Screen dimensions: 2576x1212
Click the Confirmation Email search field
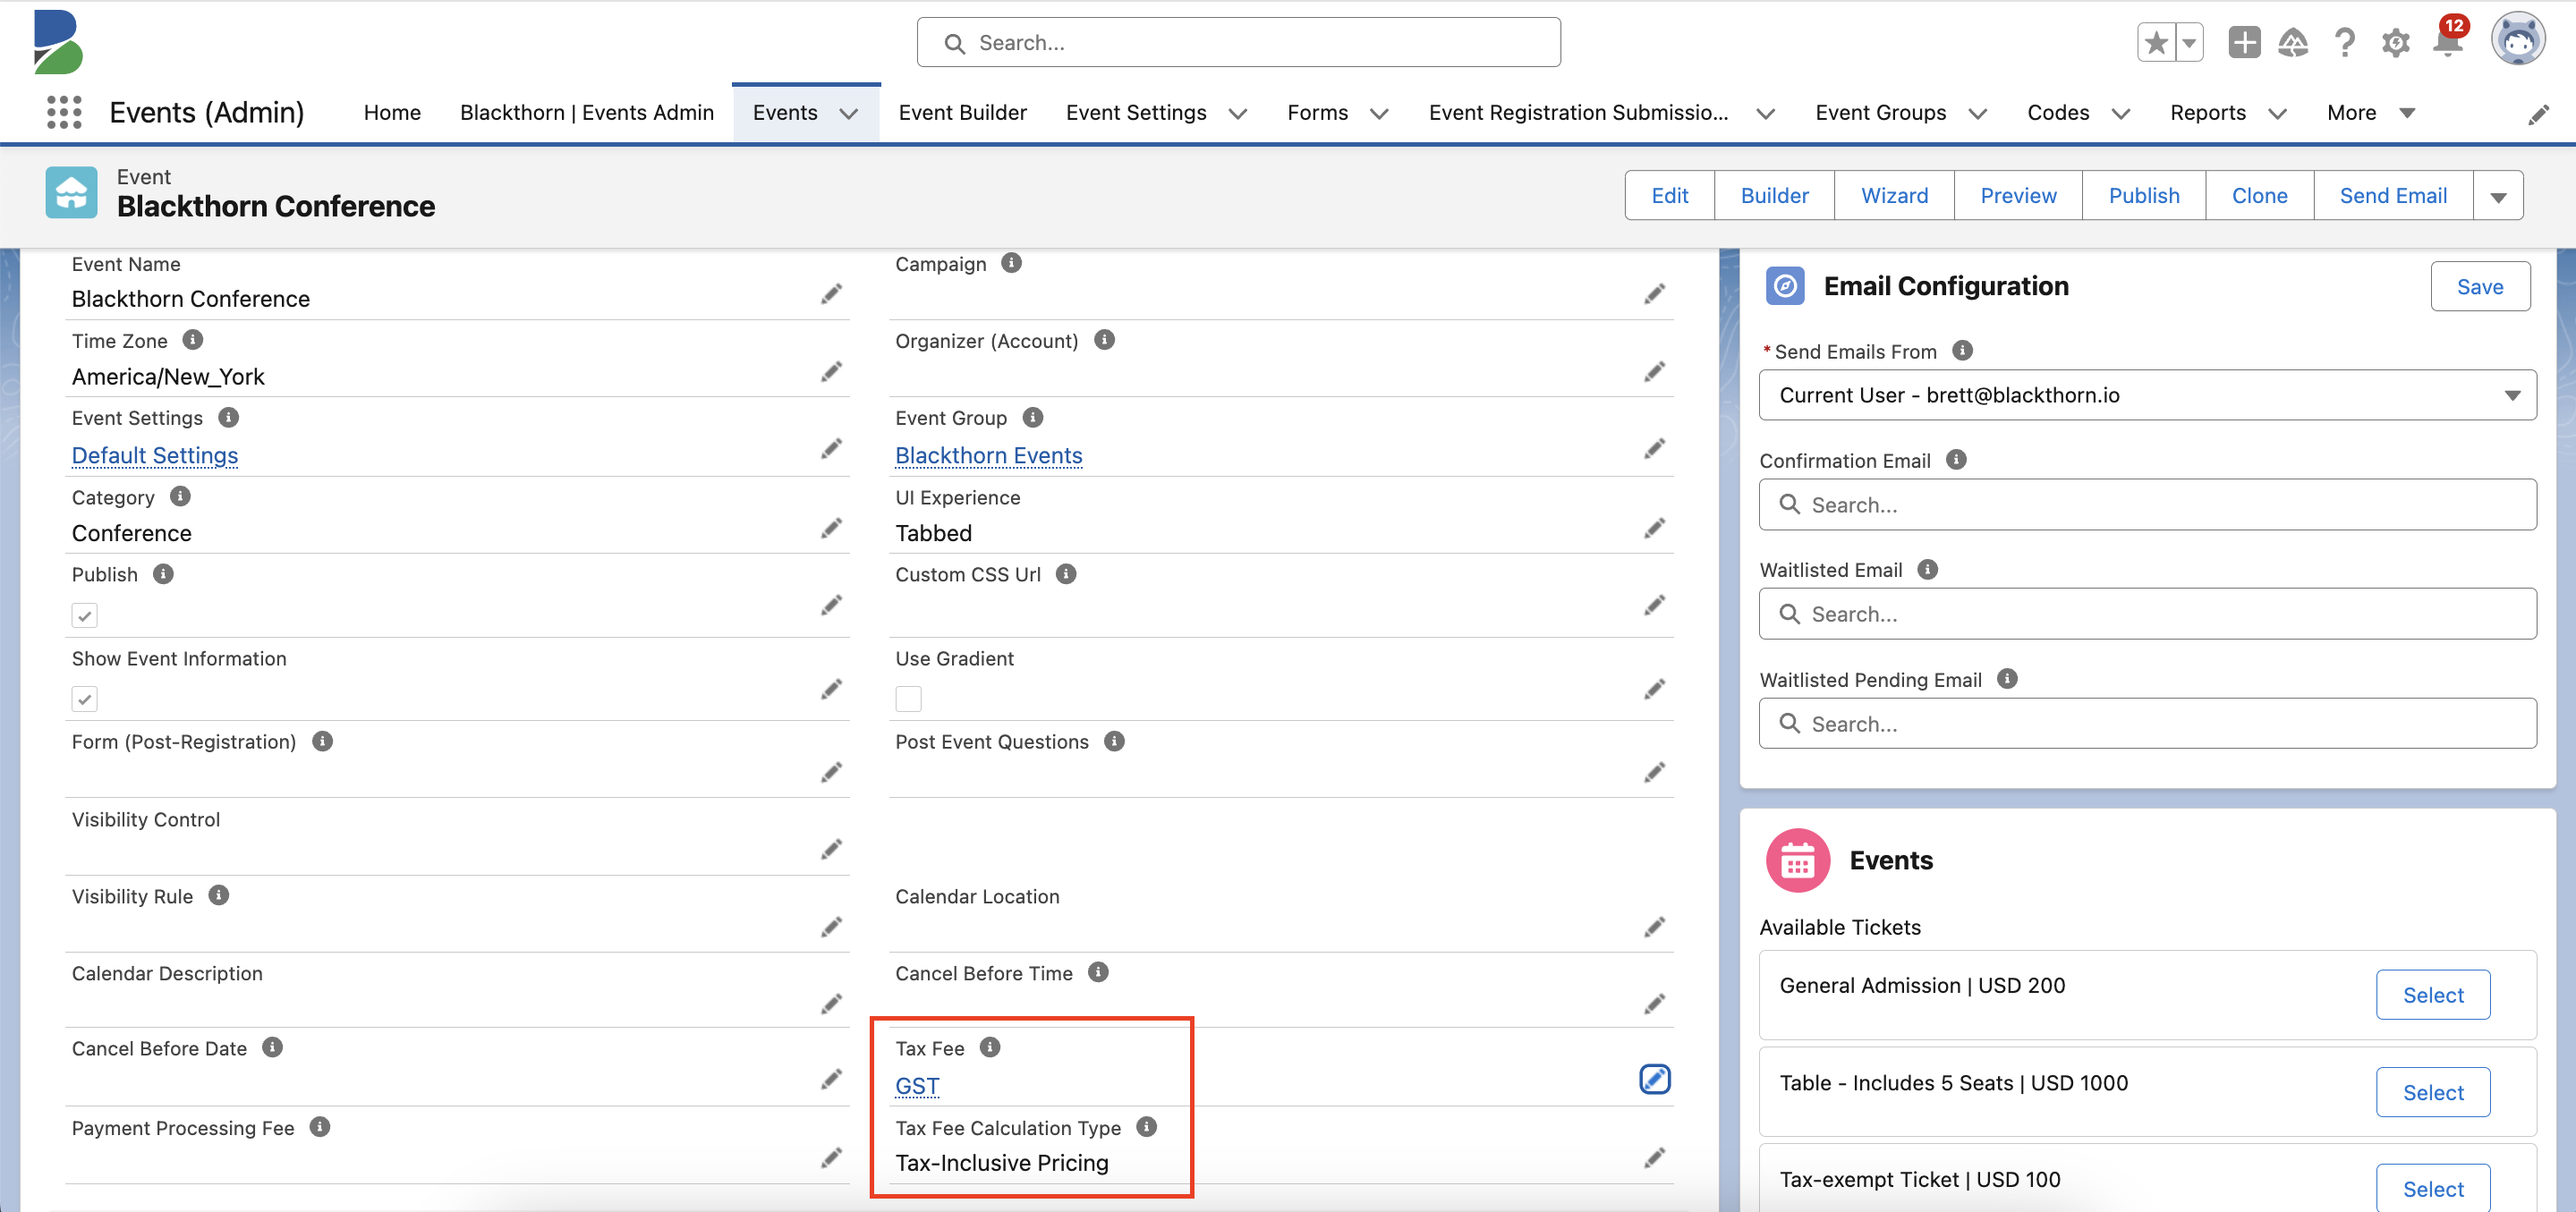[x=2147, y=505]
